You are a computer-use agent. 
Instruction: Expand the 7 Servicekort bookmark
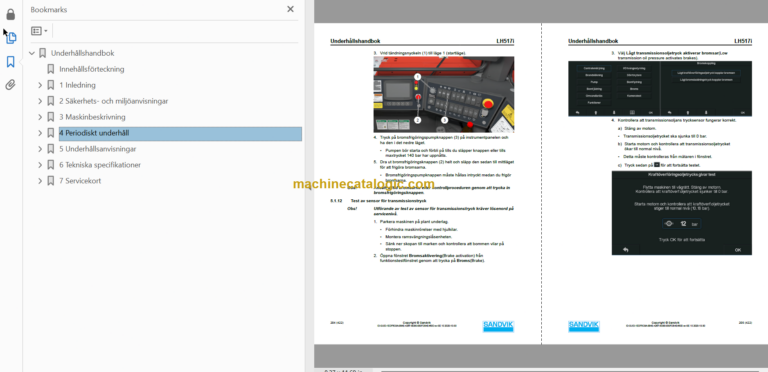point(40,181)
